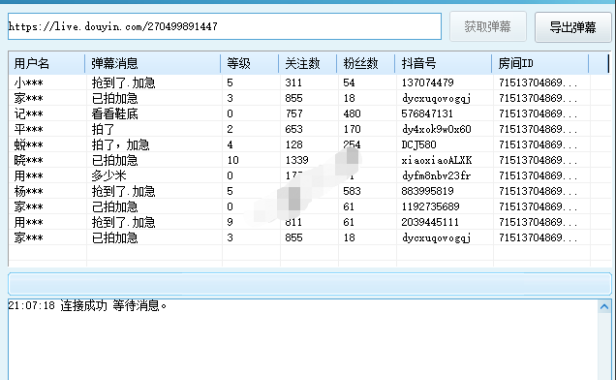
Task: Click the 抖音号 value dyfm8nbv23fr
Action: [436, 176]
